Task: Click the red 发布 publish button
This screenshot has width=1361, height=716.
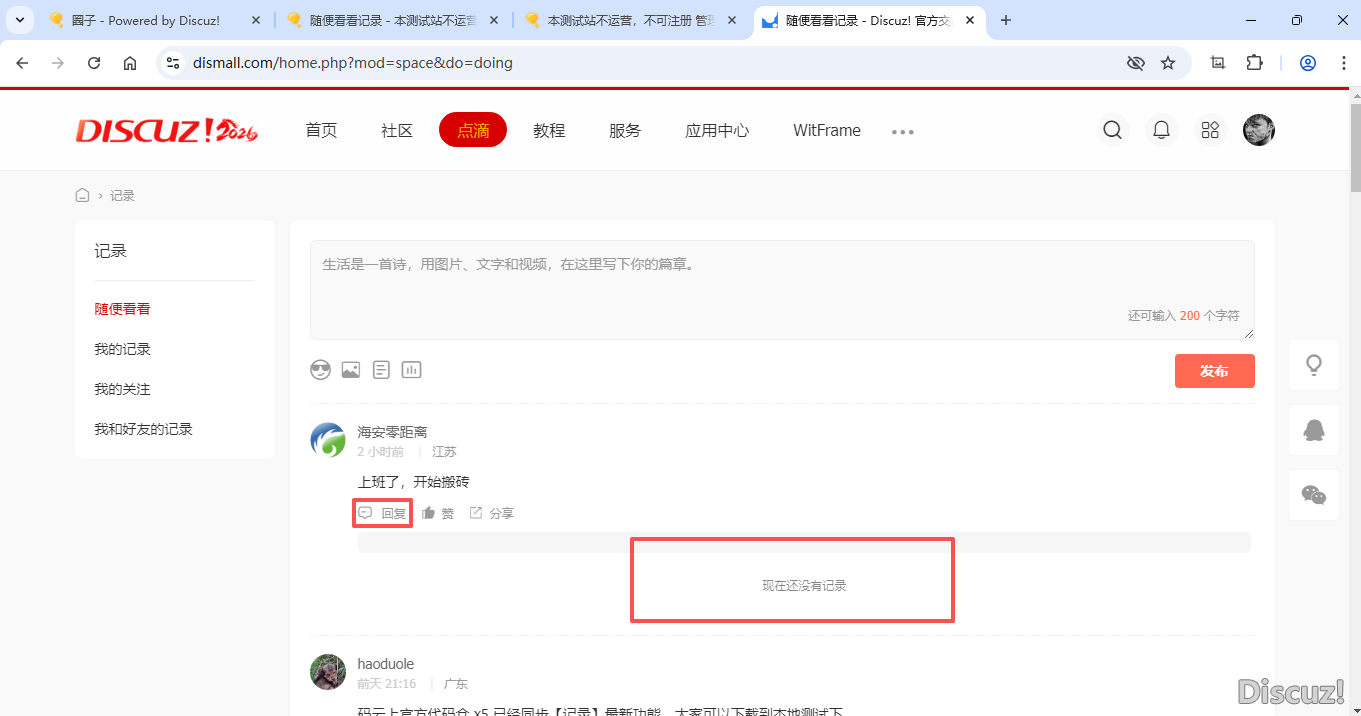Action: pos(1214,371)
